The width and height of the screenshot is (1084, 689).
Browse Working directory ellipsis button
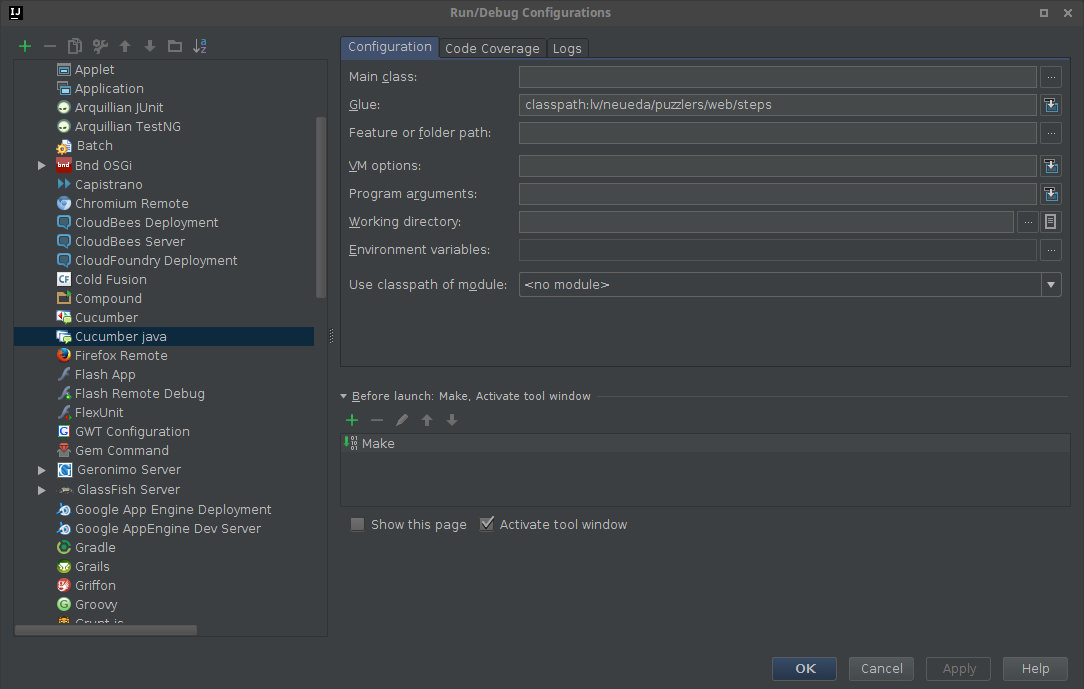click(1028, 222)
